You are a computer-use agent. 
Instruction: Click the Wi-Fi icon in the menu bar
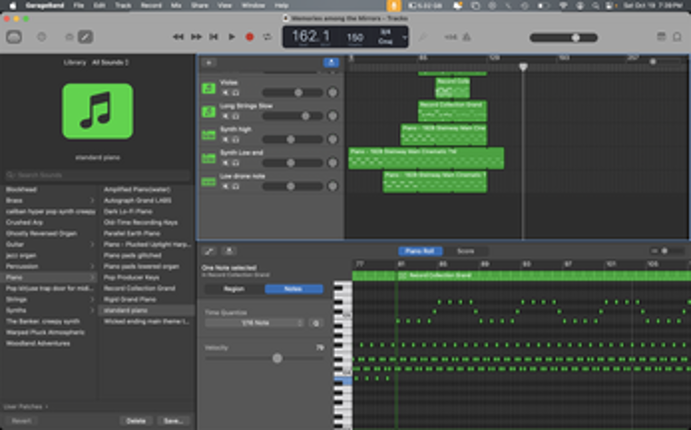coord(563,6)
